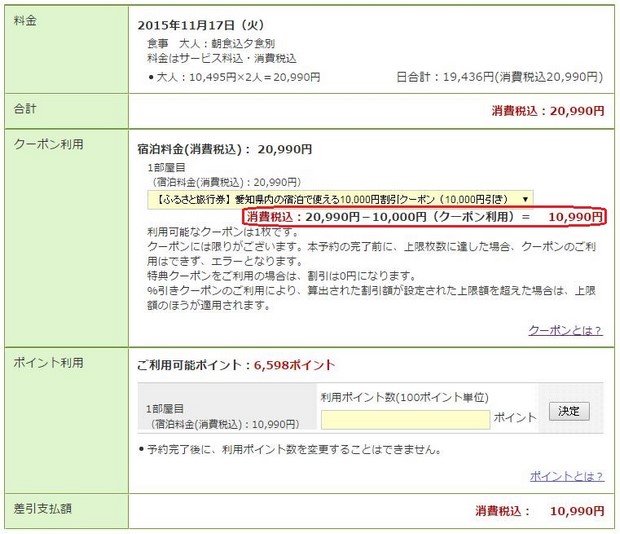The height and width of the screenshot is (534, 620).
Task: Click the 1部屋目 label under coupon section
Action: (166, 168)
